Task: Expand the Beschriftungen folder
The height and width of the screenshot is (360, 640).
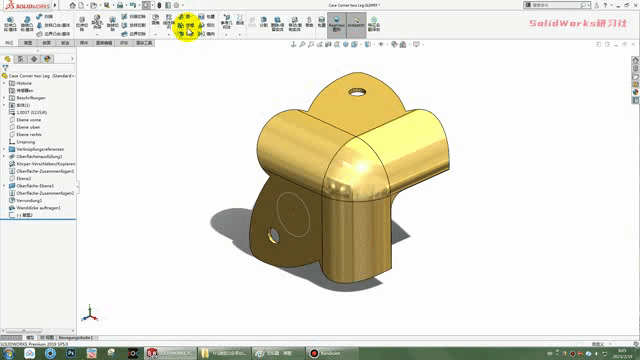Action: (x=4, y=98)
